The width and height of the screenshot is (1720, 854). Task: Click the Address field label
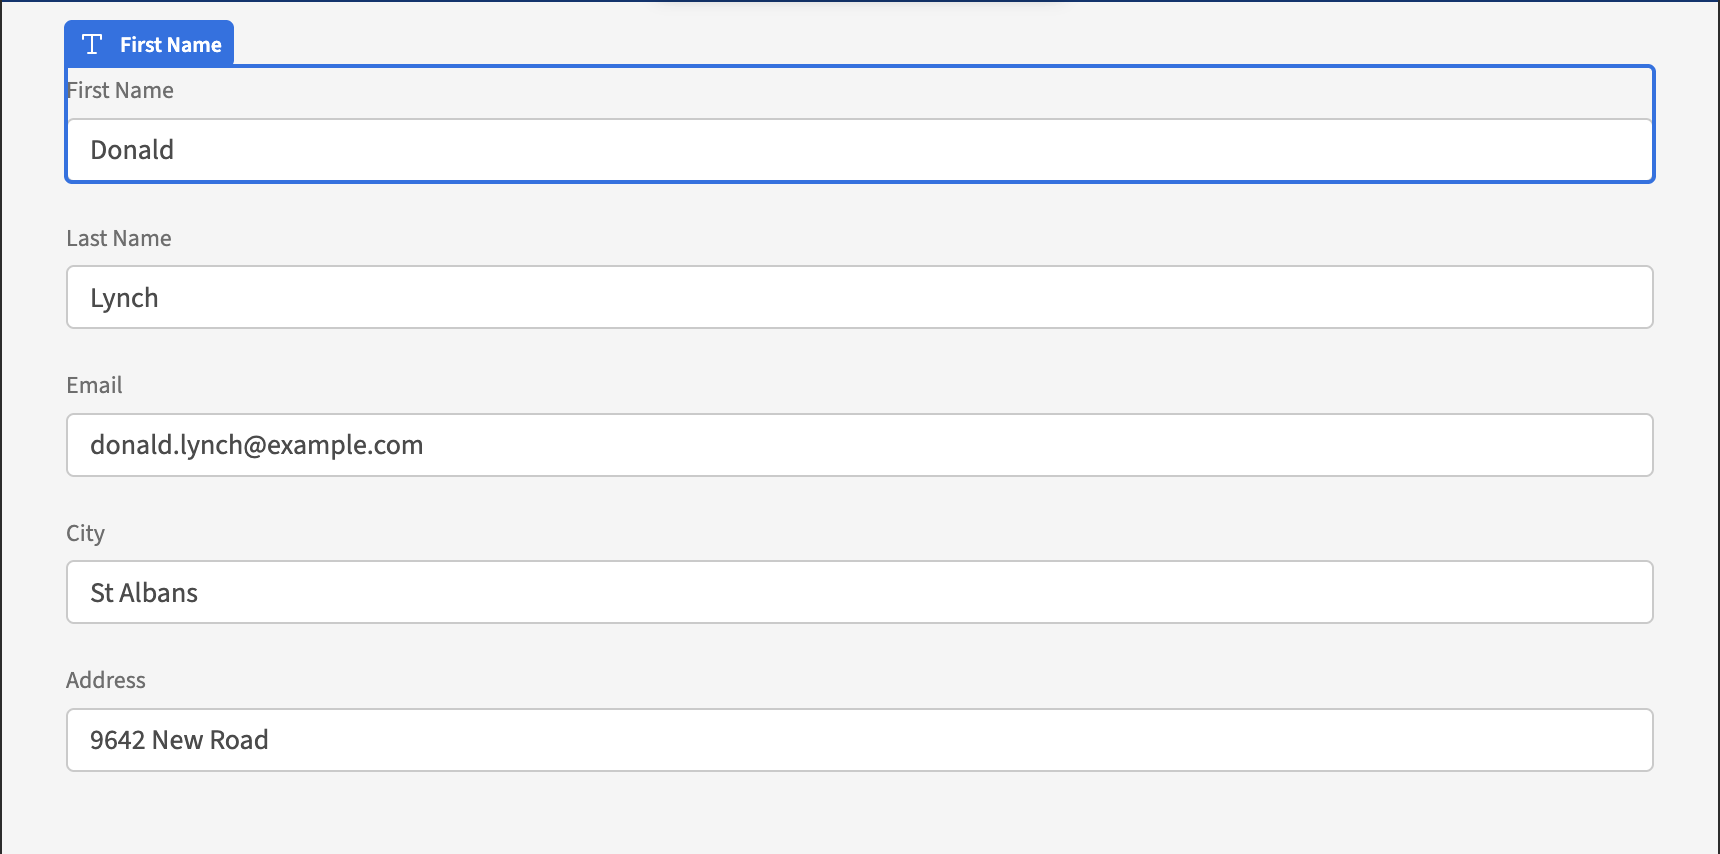pyautogui.click(x=106, y=680)
